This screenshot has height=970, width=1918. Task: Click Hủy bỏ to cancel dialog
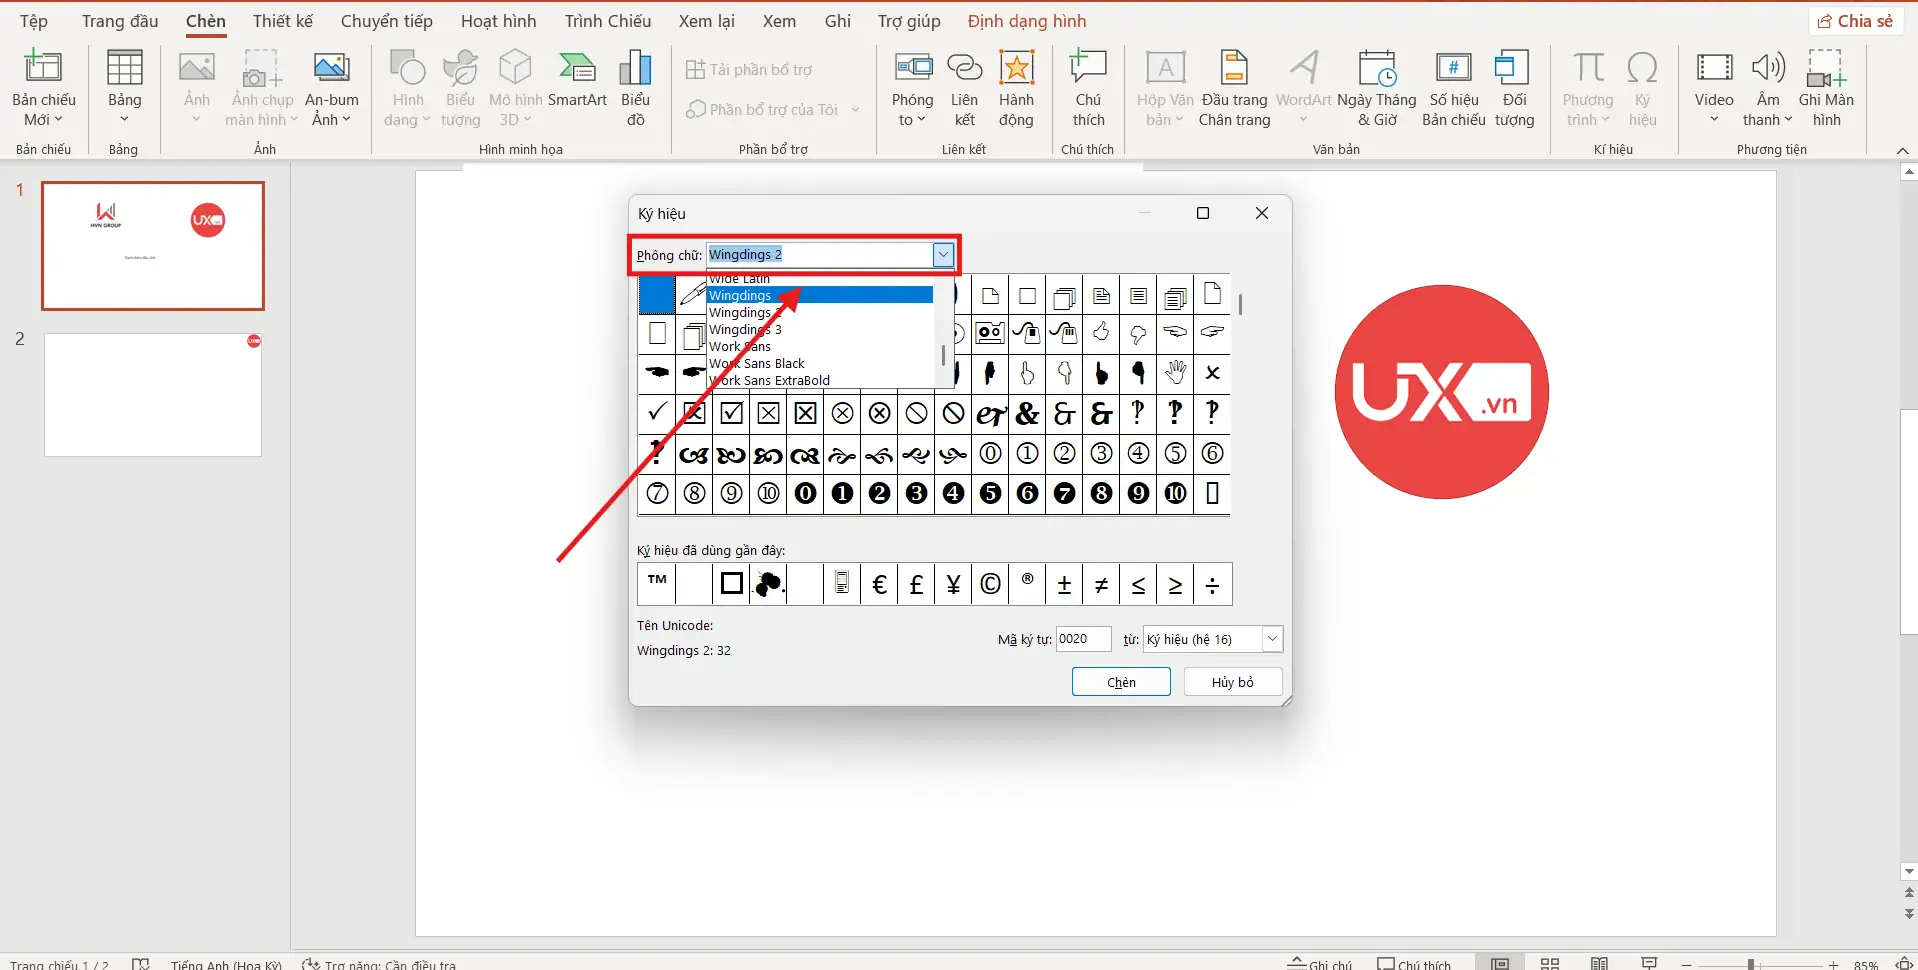click(x=1233, y=682)
